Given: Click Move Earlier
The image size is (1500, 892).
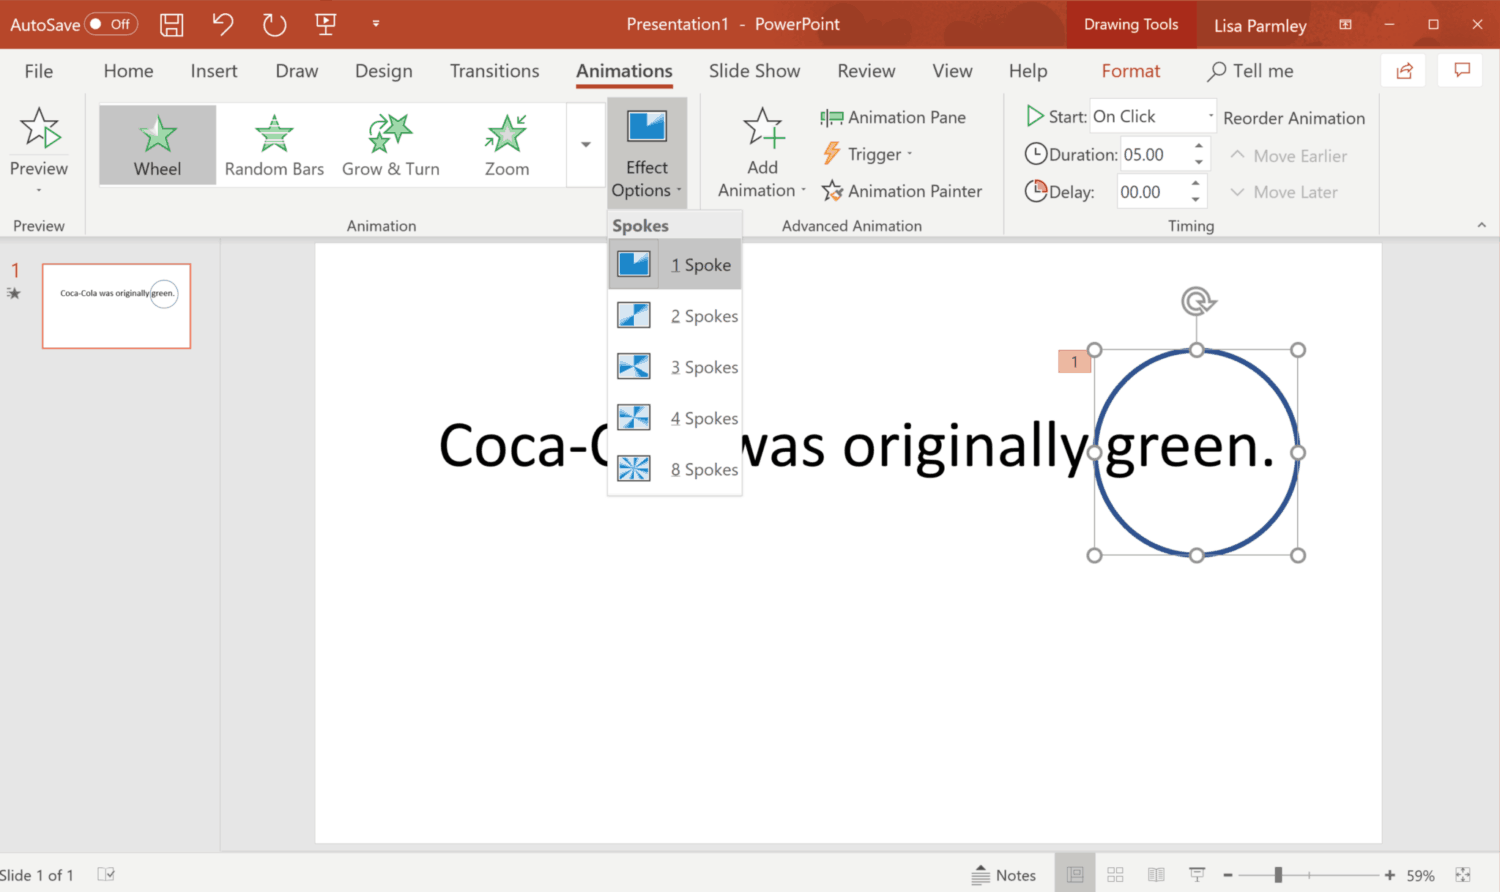Looking at the screenshot, I should point(1288,156).
